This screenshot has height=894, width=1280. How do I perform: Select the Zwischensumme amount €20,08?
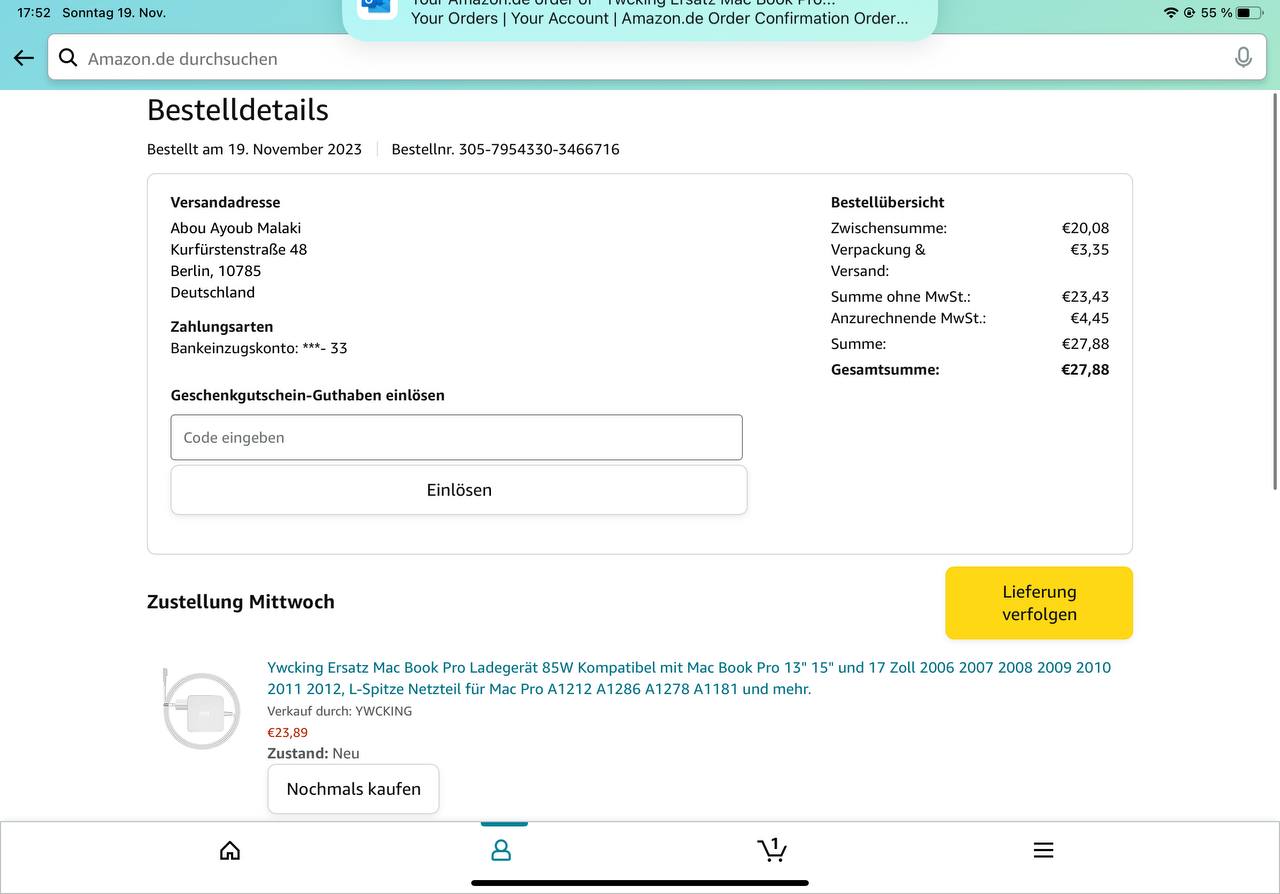pos(1085,228)
